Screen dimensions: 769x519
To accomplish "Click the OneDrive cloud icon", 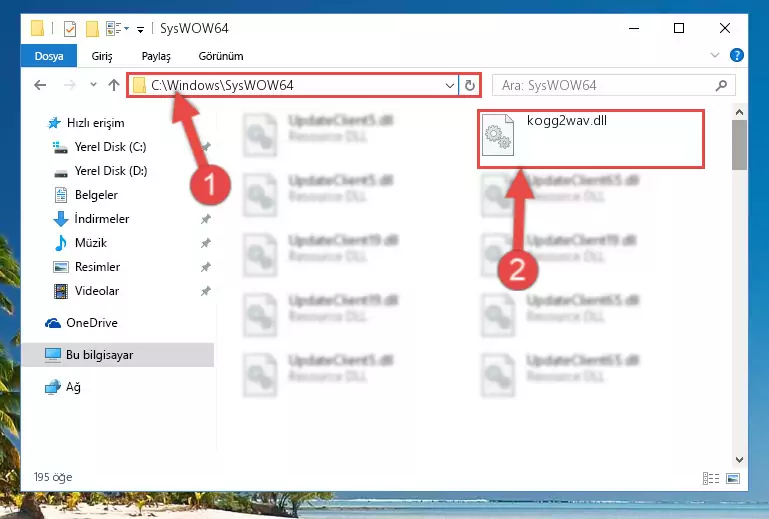I will pyautogui.click(x=53, y=323).
